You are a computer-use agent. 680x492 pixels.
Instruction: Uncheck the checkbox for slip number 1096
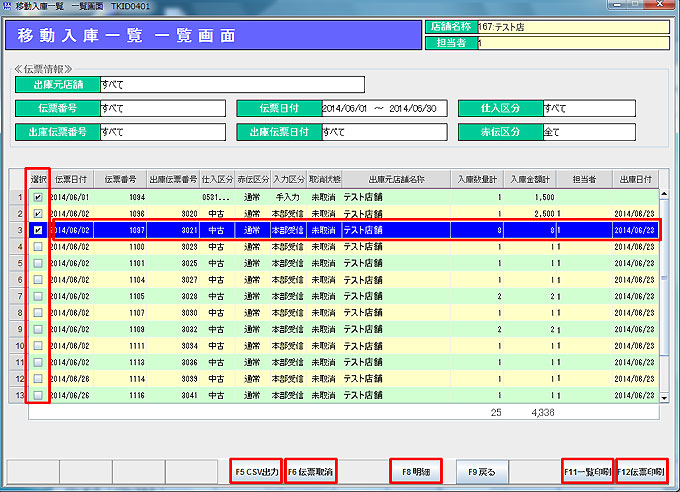37,214
